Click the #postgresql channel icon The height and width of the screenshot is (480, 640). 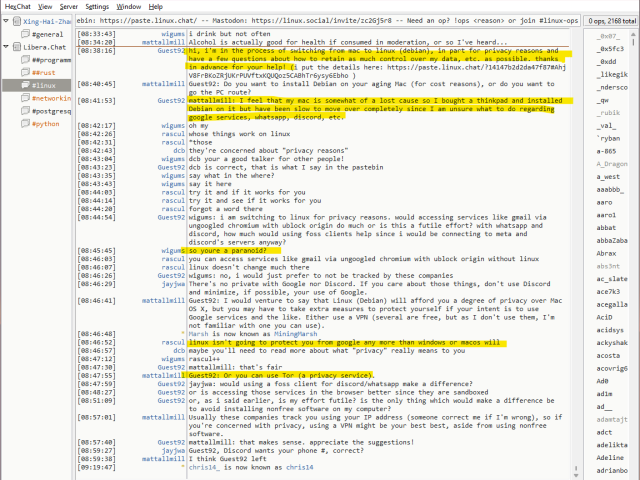click(23, 111)
